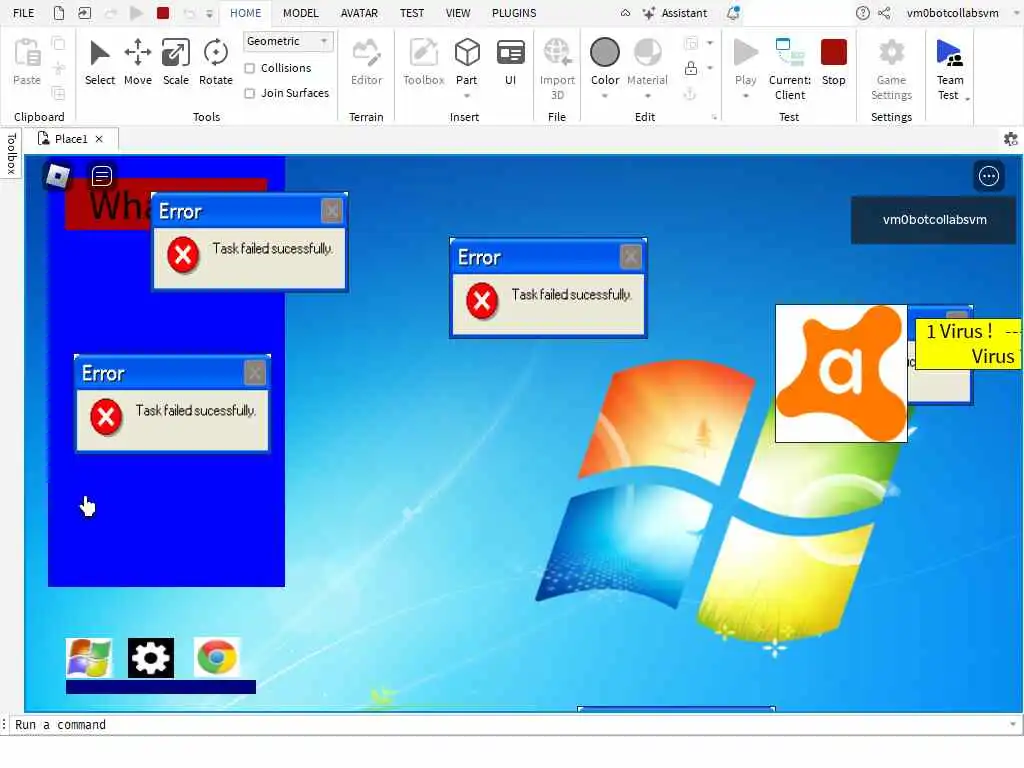Viewport: 1024px width, 768px height.
Task: Expand the Part dropdown arrow
Action: [467, 96]
